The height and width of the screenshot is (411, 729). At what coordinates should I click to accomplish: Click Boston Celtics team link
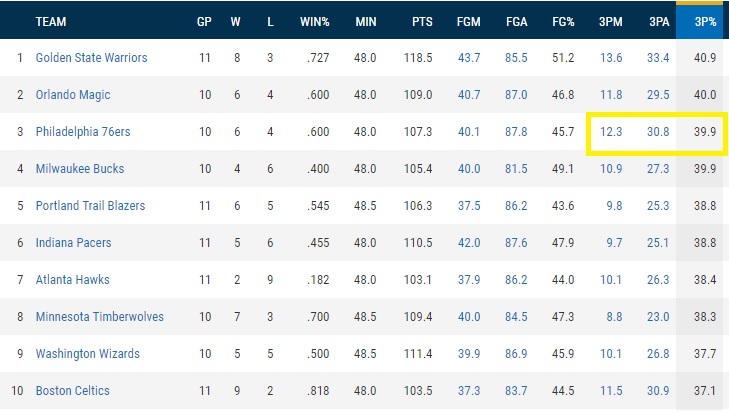click(73, 391)
